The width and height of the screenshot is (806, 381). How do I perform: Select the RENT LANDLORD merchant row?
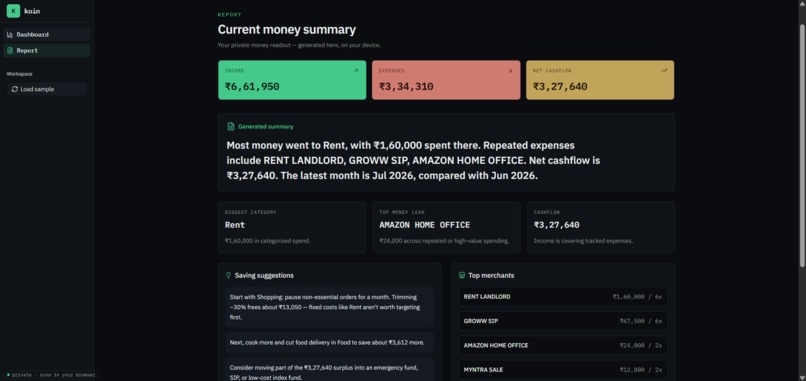pyautogui.click(x=563, y=297)
